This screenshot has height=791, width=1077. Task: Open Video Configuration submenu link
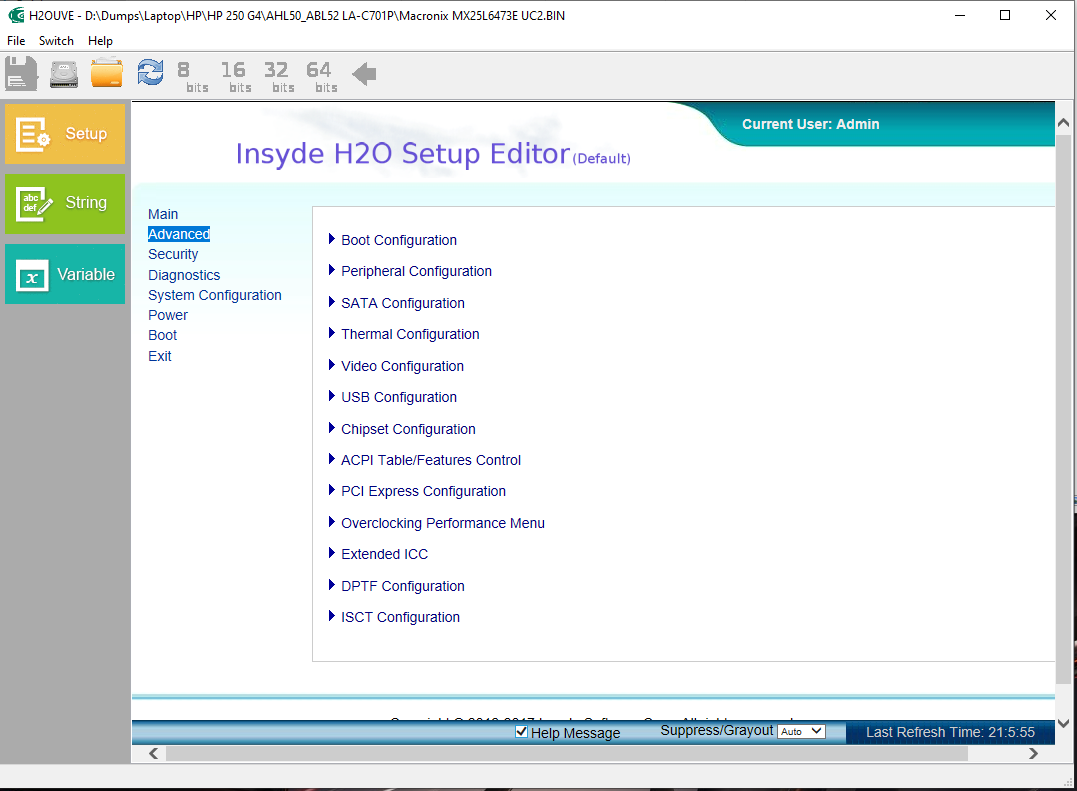(x=403, y=366)
